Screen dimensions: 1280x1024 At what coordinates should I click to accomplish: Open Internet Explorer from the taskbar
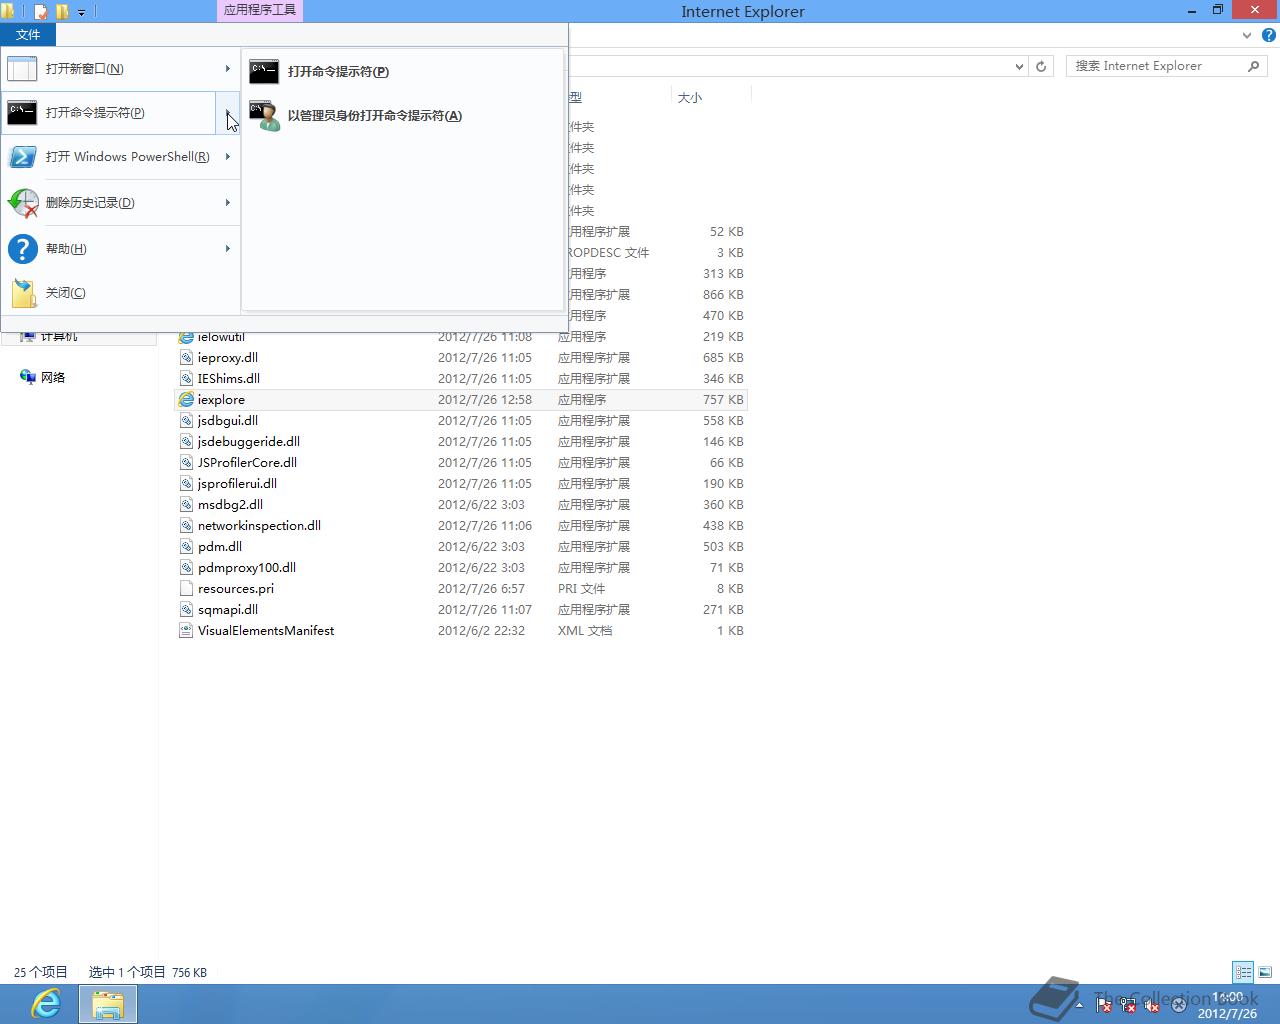click(x=46, y=1003)
